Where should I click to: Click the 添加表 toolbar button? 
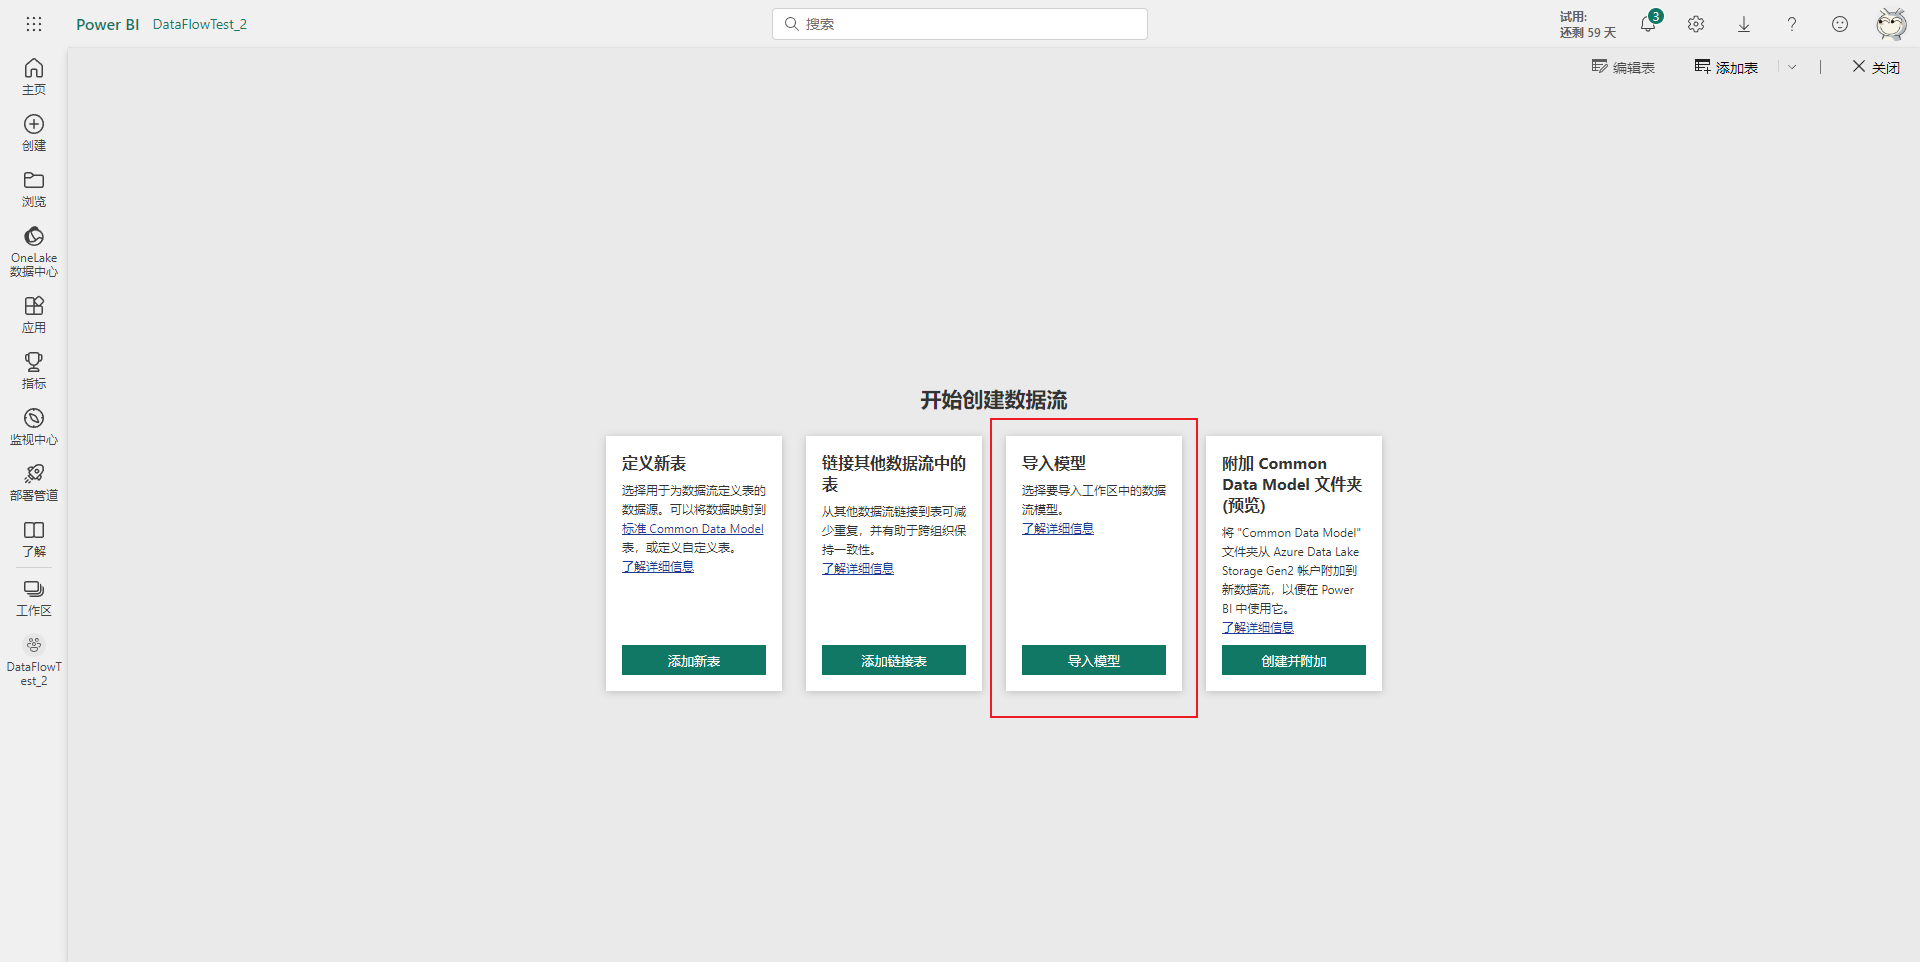point(1726,67)
